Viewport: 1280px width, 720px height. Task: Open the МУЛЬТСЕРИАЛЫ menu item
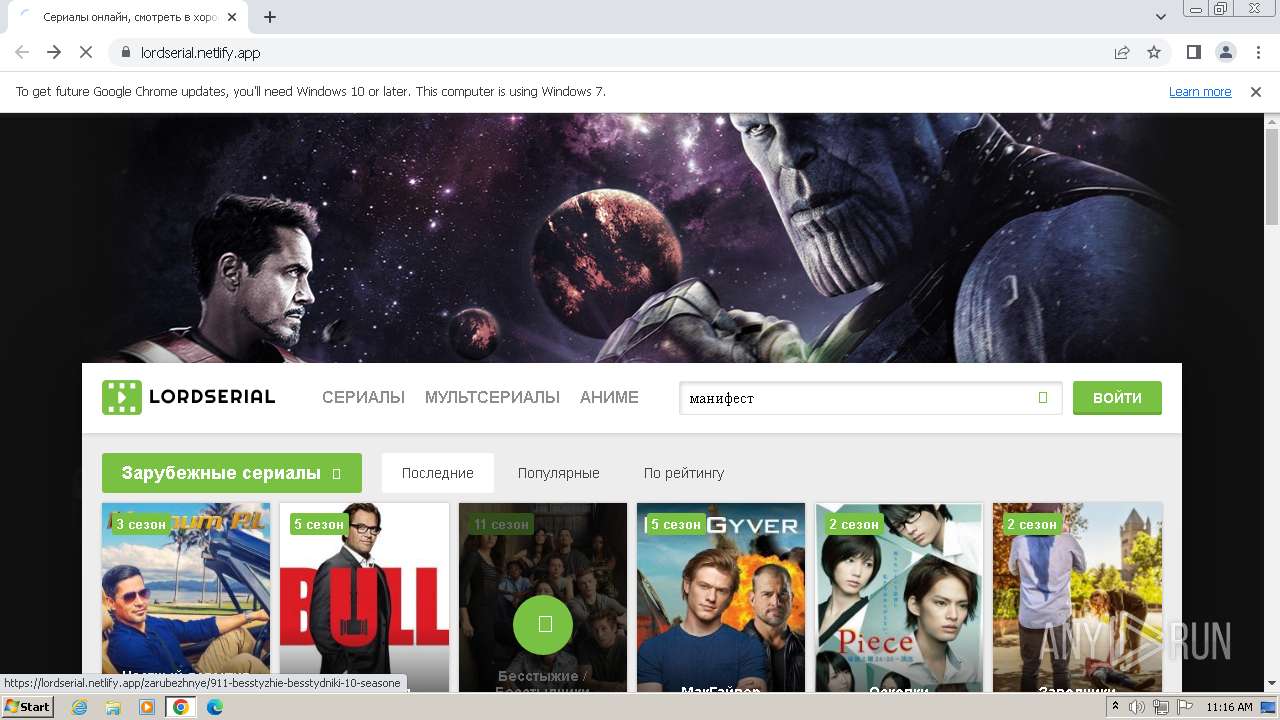pyautogui.click(x=492, y=397)
